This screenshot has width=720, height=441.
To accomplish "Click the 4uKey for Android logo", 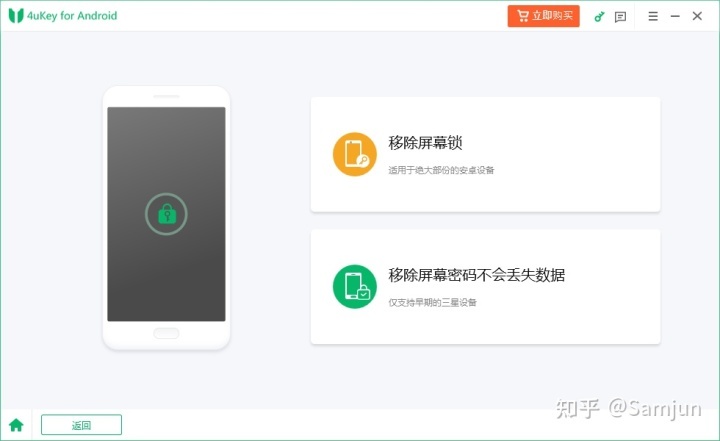I will 63,16.
